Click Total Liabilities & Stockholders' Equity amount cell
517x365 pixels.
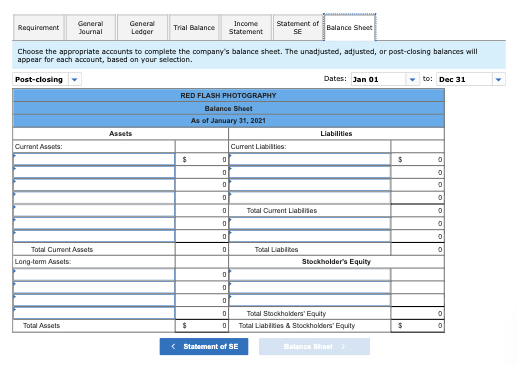coord(417,326)
